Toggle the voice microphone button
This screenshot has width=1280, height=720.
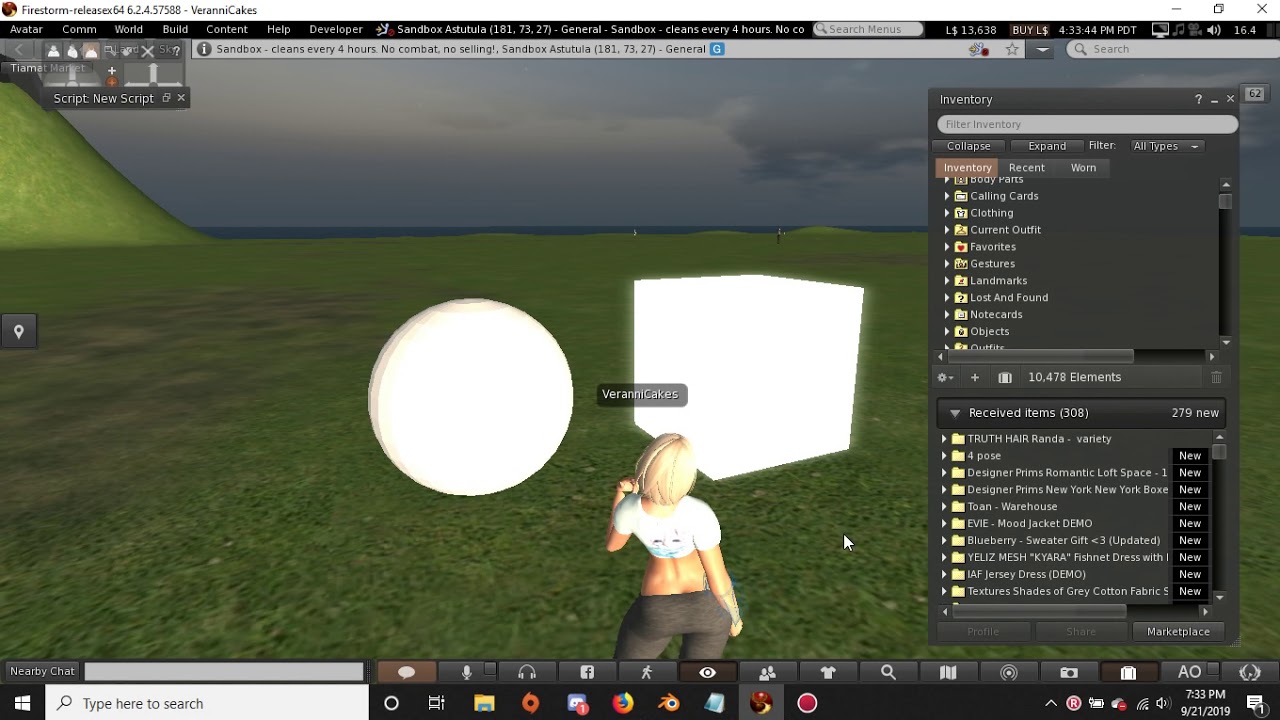tap(466, 672)
